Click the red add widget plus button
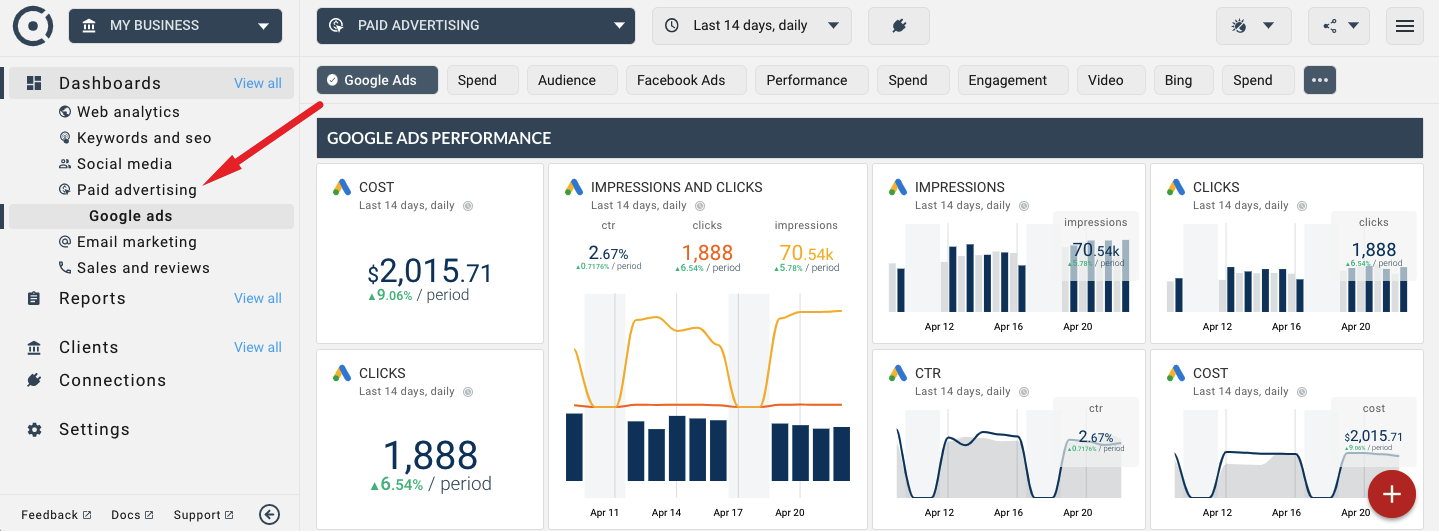This screenshot has width=1439, height=531. [1392, 494]
